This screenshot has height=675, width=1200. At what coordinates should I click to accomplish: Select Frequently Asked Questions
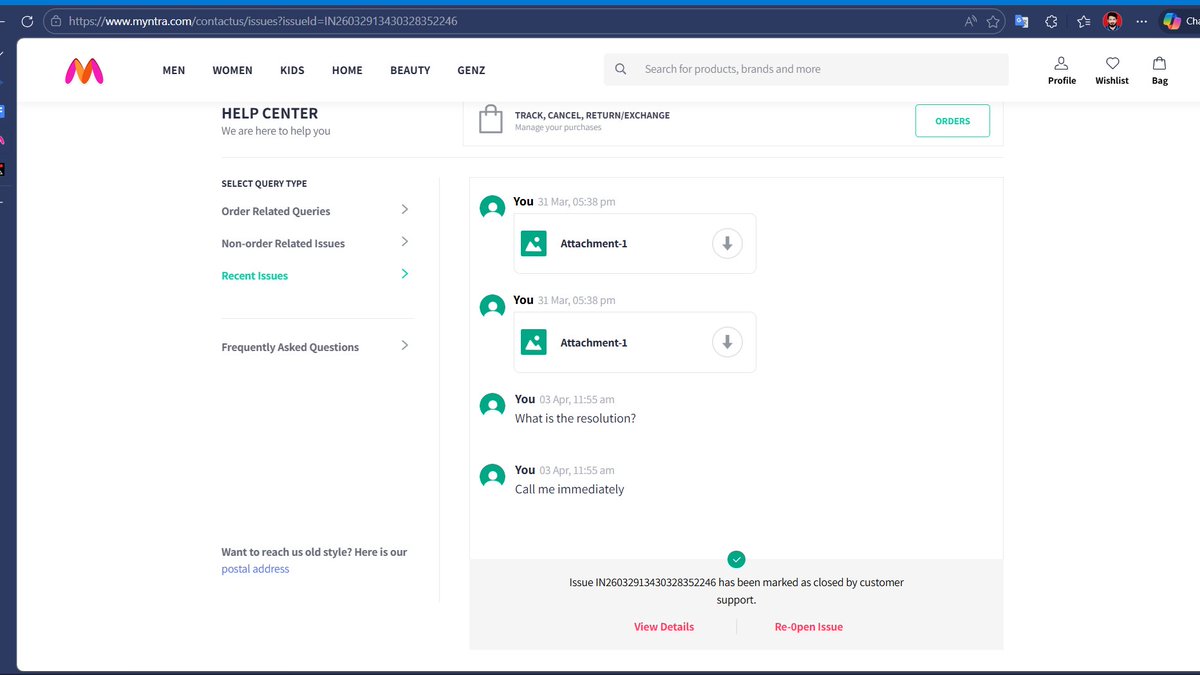290,347
